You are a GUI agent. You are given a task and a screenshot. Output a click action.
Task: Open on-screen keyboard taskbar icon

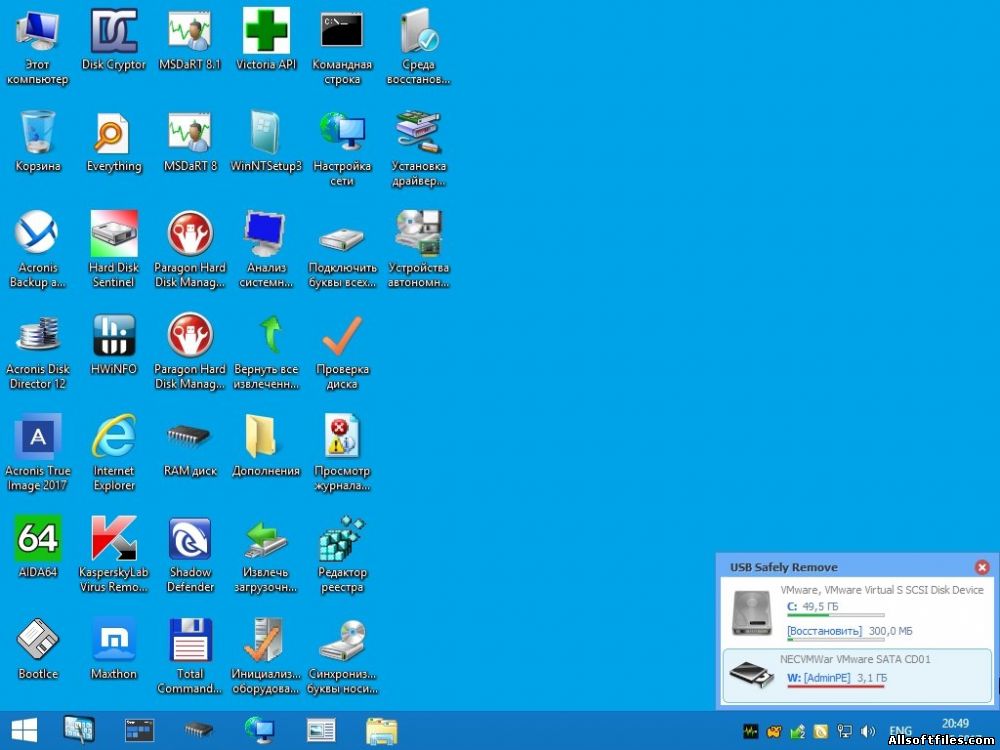tap(79, 729)
